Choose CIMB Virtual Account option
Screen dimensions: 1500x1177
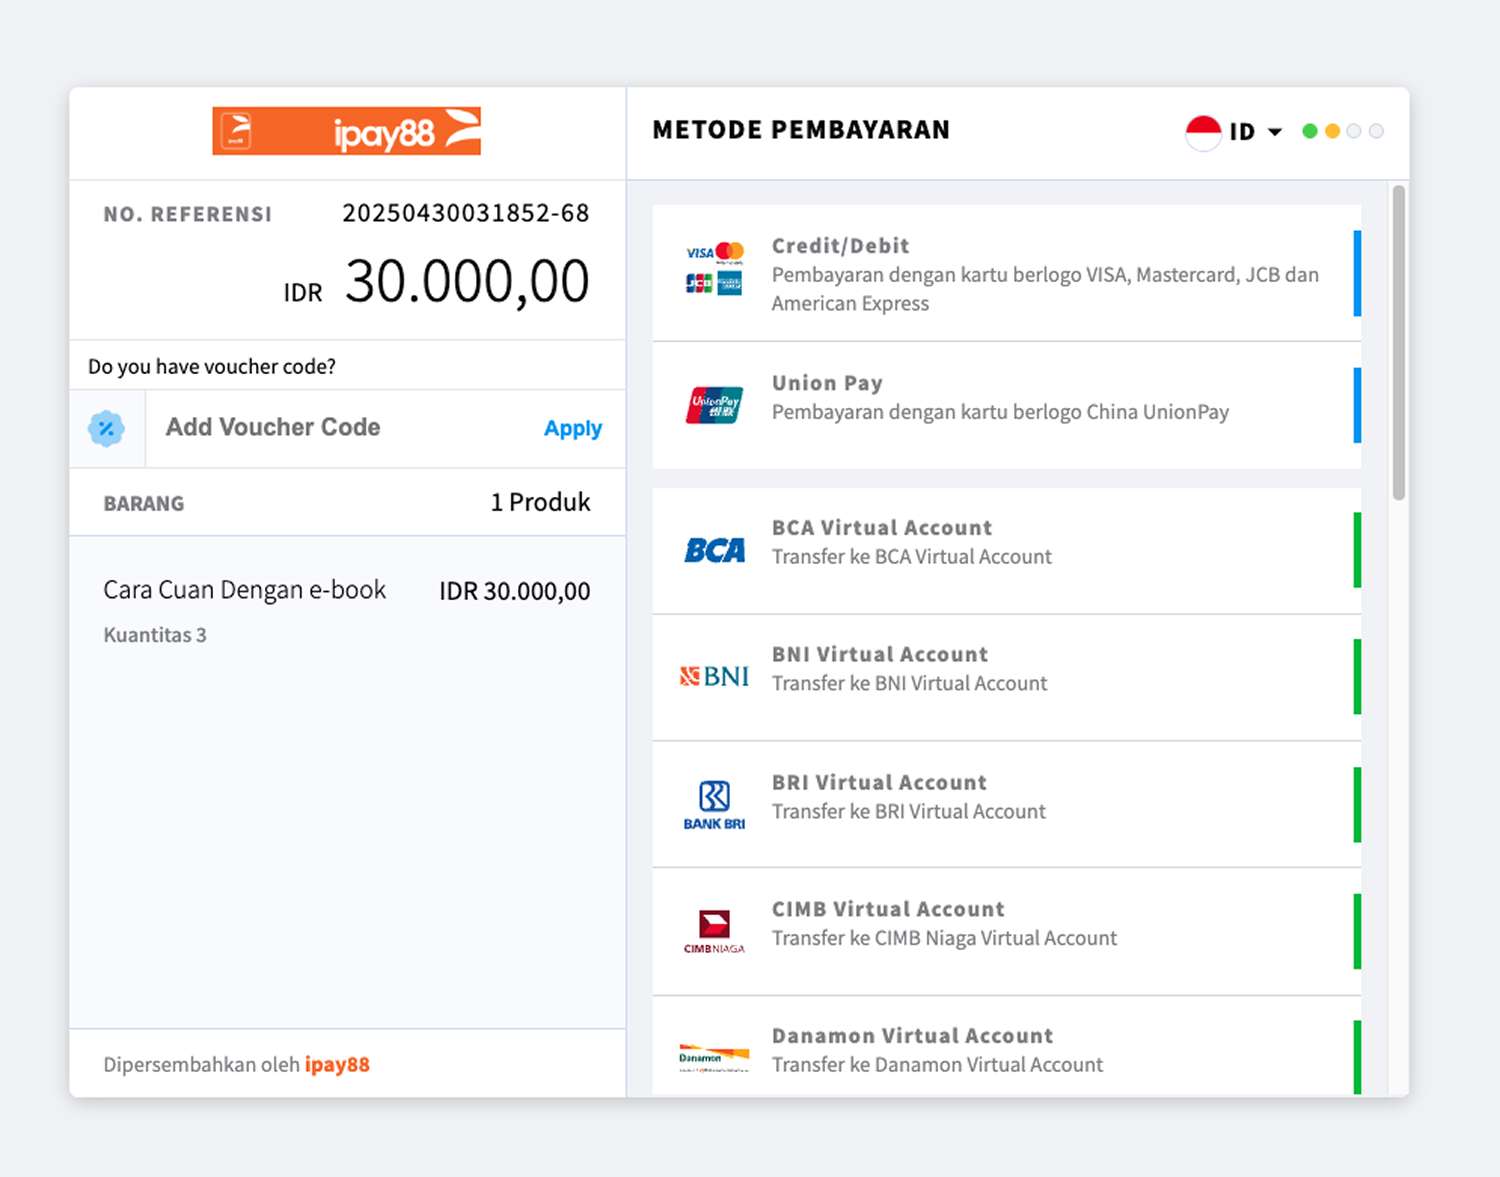(x=1006, y=932)
